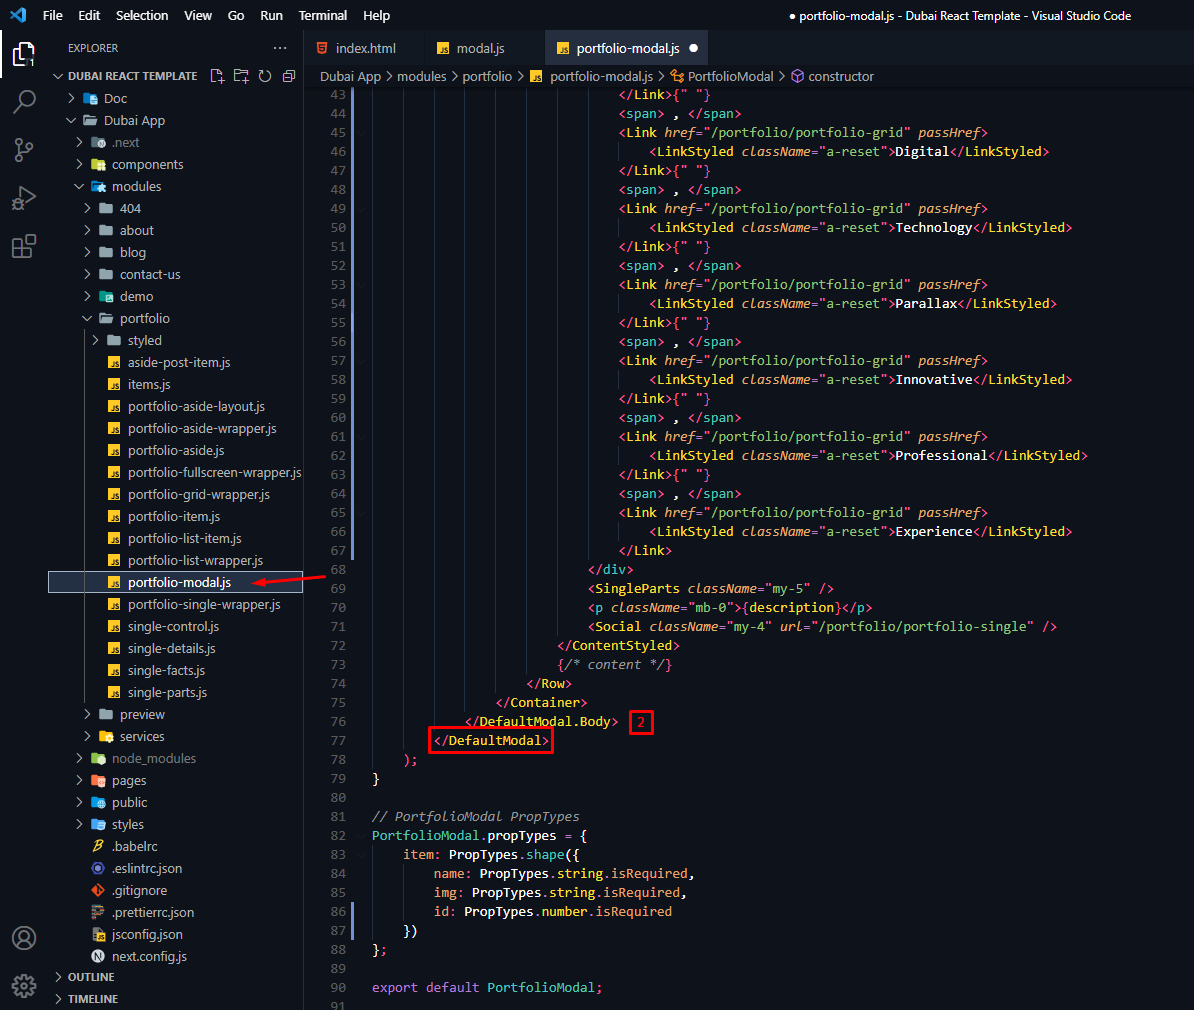Open portfolio-single-wrapper.js file
1194x1010 pixels.
click(204, 605)
